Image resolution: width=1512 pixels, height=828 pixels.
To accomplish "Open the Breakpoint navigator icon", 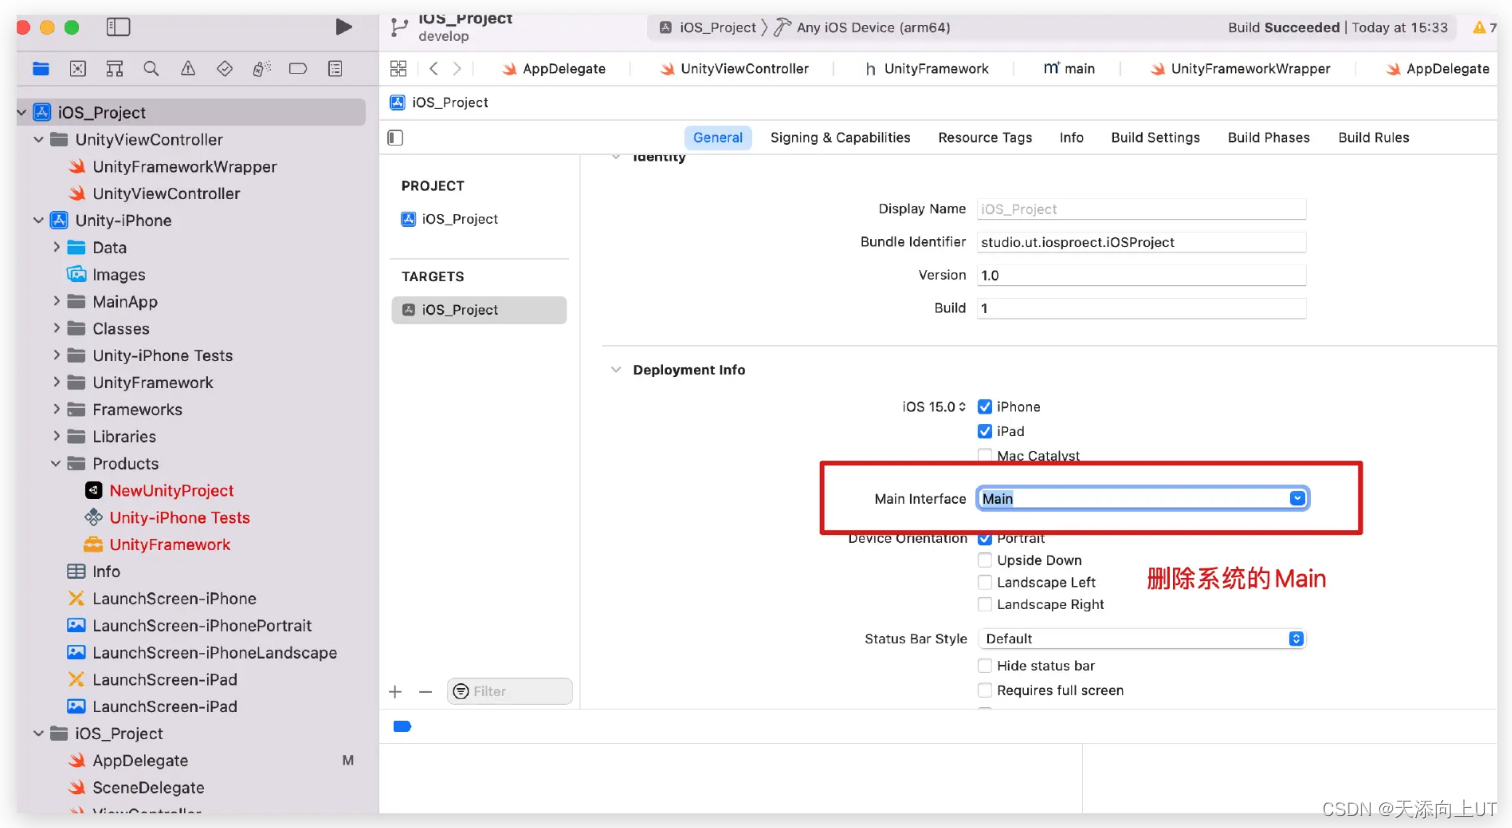I will pyautogui.click(x=298, y=68).
